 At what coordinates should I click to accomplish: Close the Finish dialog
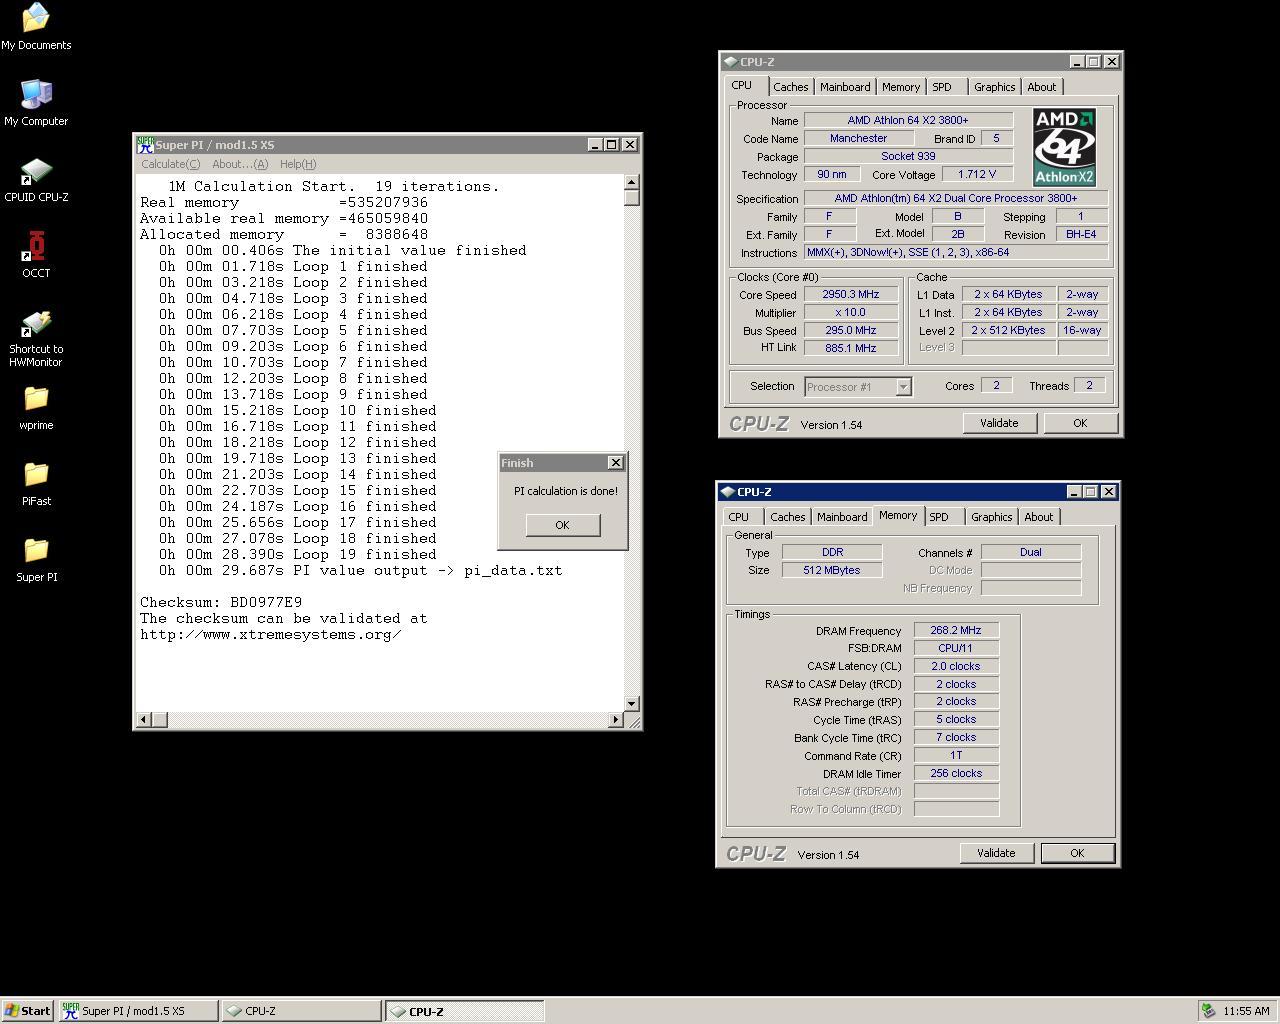click(615, 463)
